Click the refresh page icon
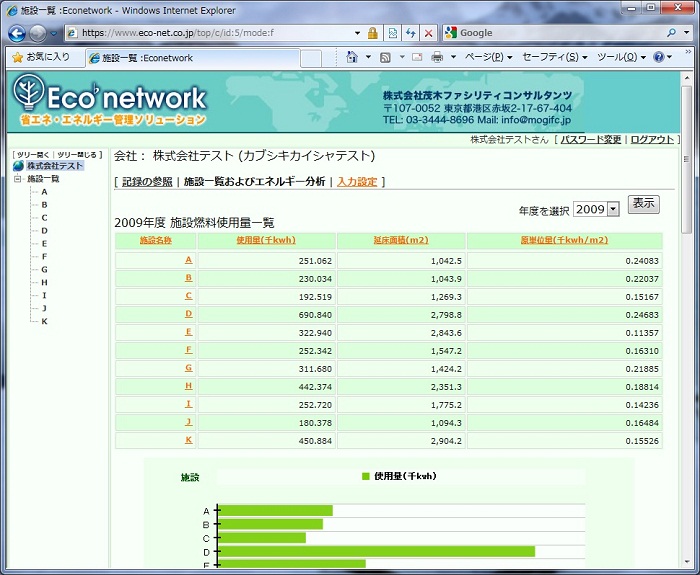Image resolution: width=700 pixels, height=575 pixels. pos(410,33)
